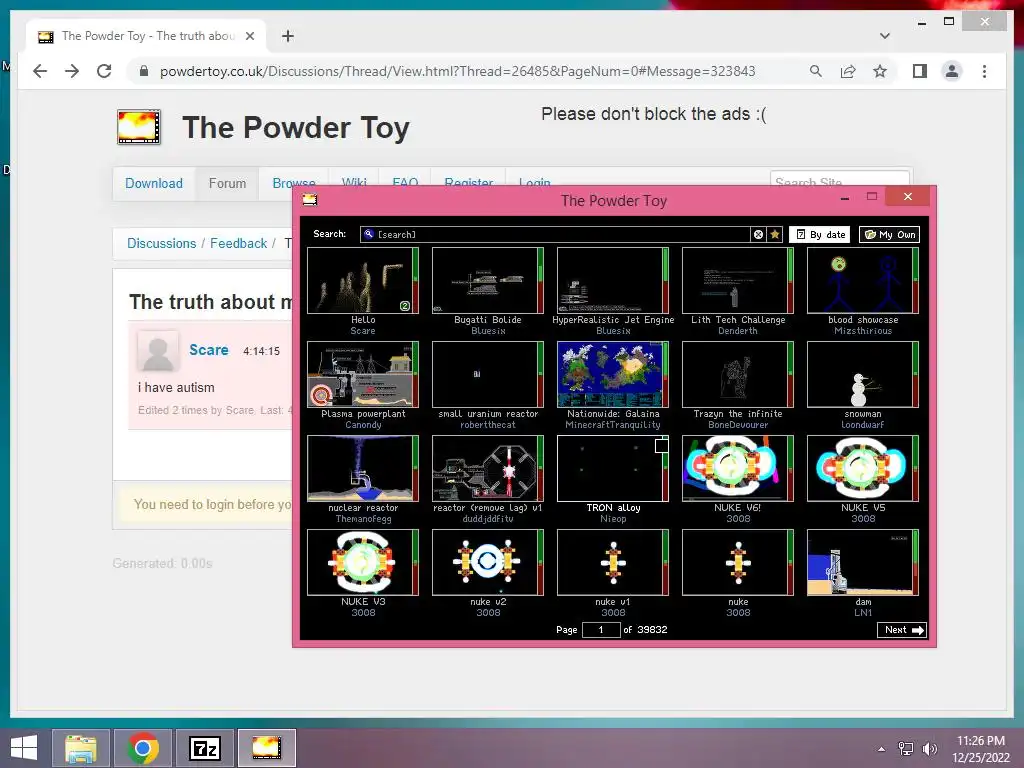Expand the Chrome tab search dropdown
The width and height of the screenshot is (1024, 768).
[884, 36]
